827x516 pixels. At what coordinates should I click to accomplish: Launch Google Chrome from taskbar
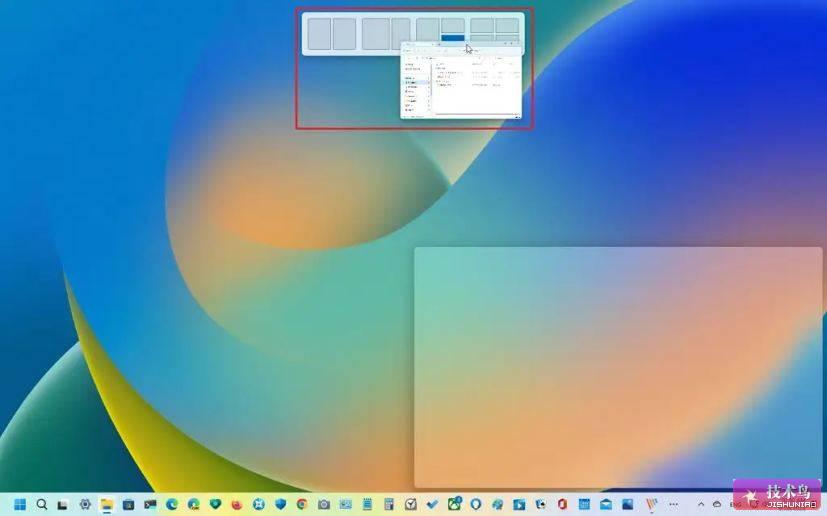(x=302, y=504)
